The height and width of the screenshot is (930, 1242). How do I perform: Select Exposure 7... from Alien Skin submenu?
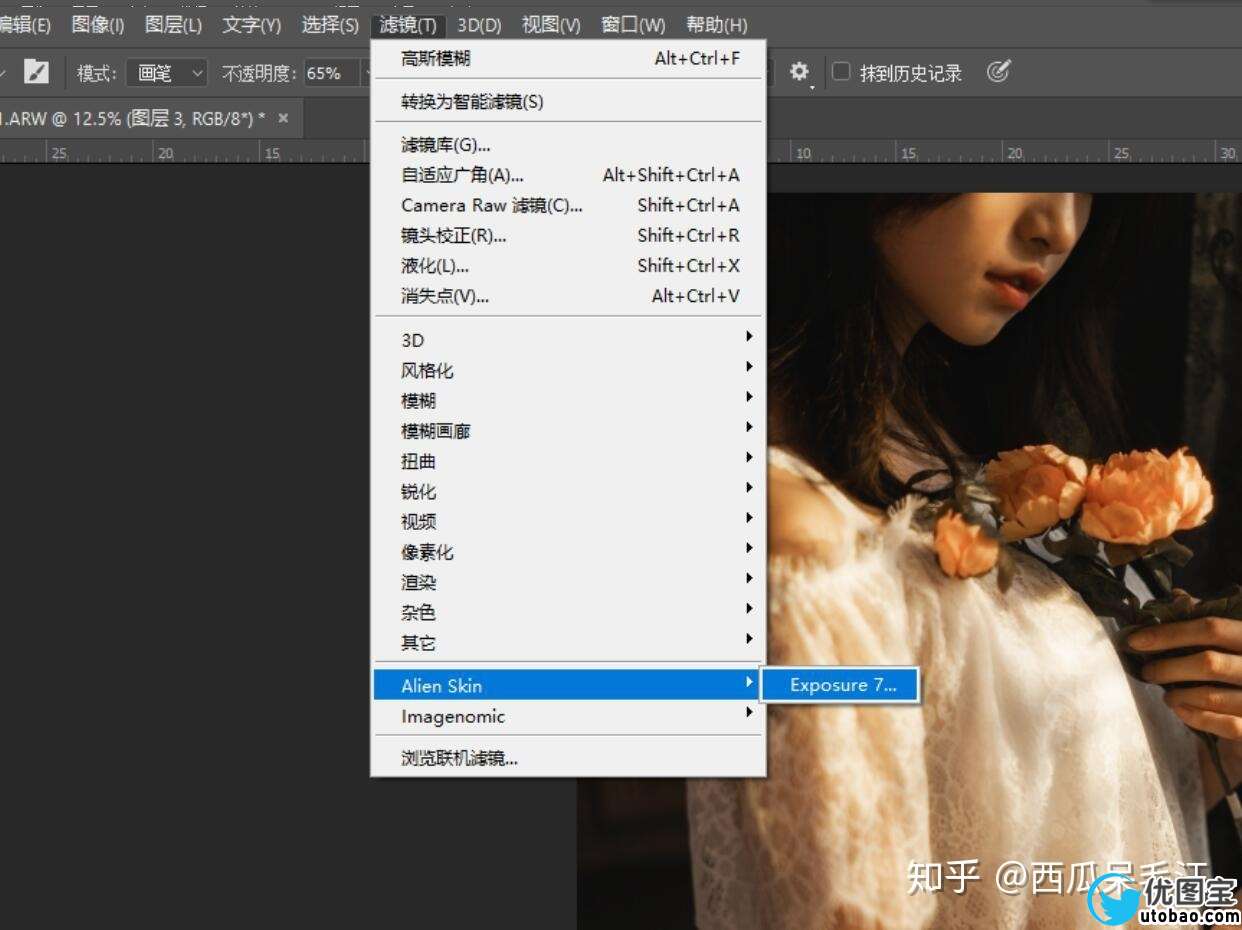(842, 685)
